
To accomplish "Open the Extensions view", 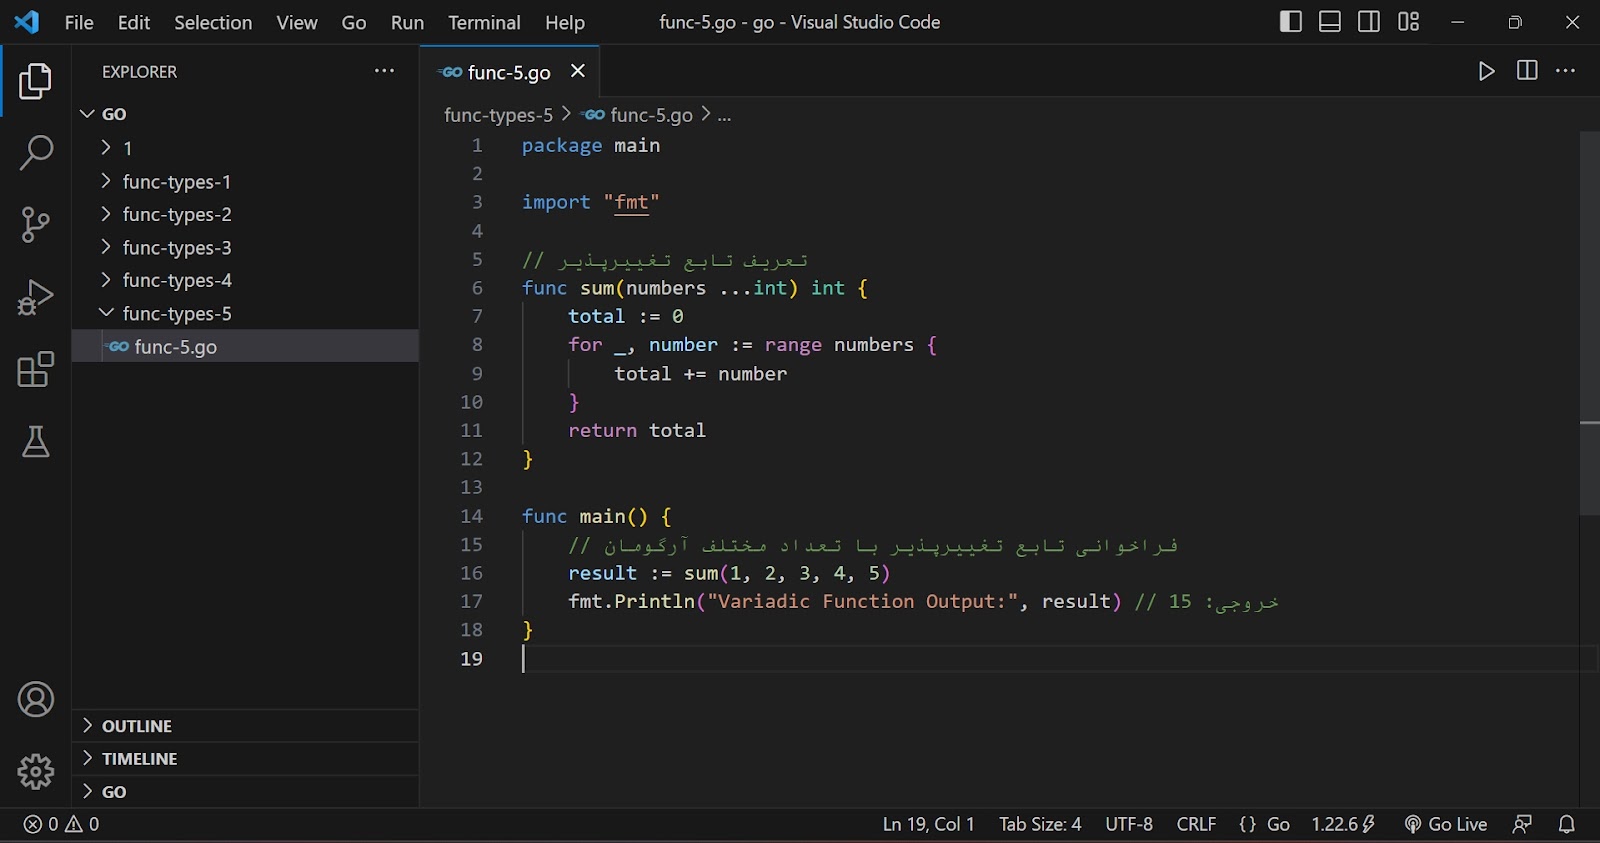I will pyautogui.click(x=35, y=369).
